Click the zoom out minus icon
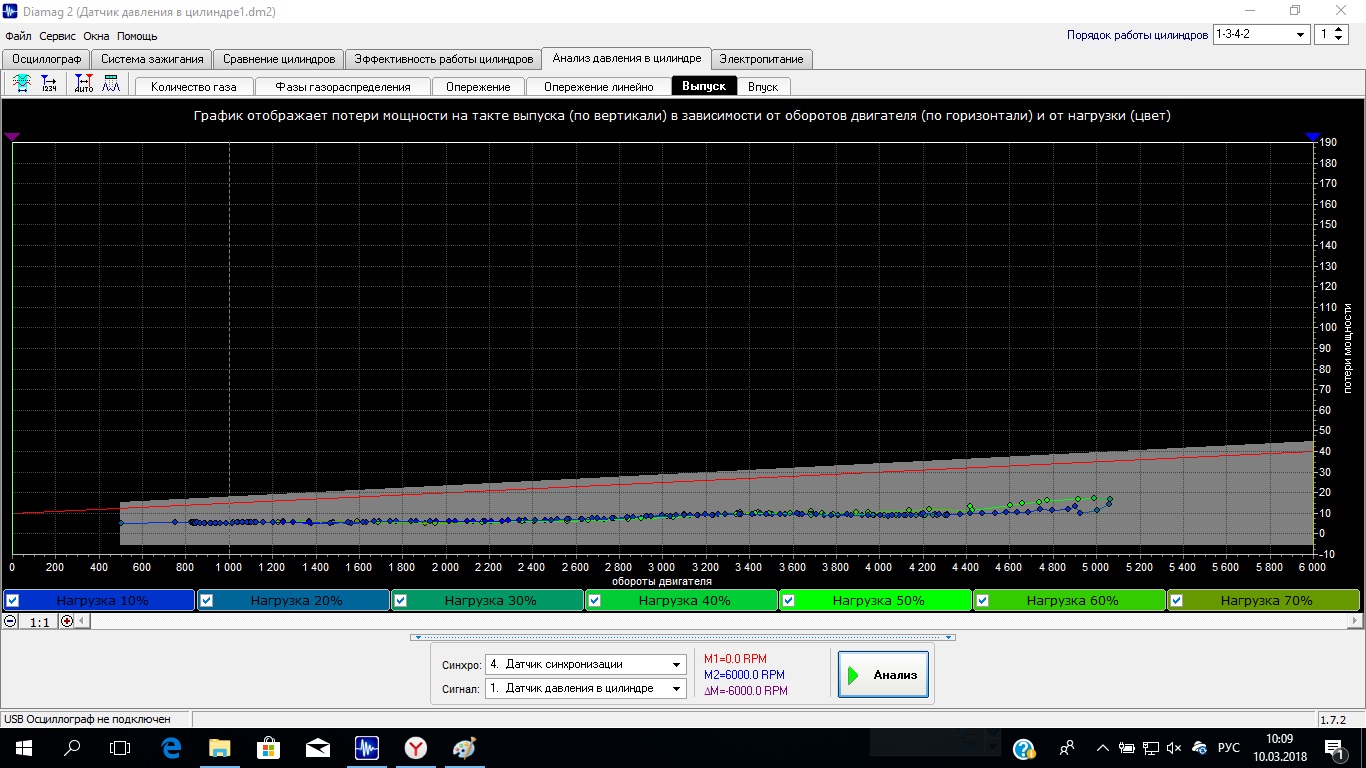Screen dimensions: 1366x768 click(x=10, y=621)
